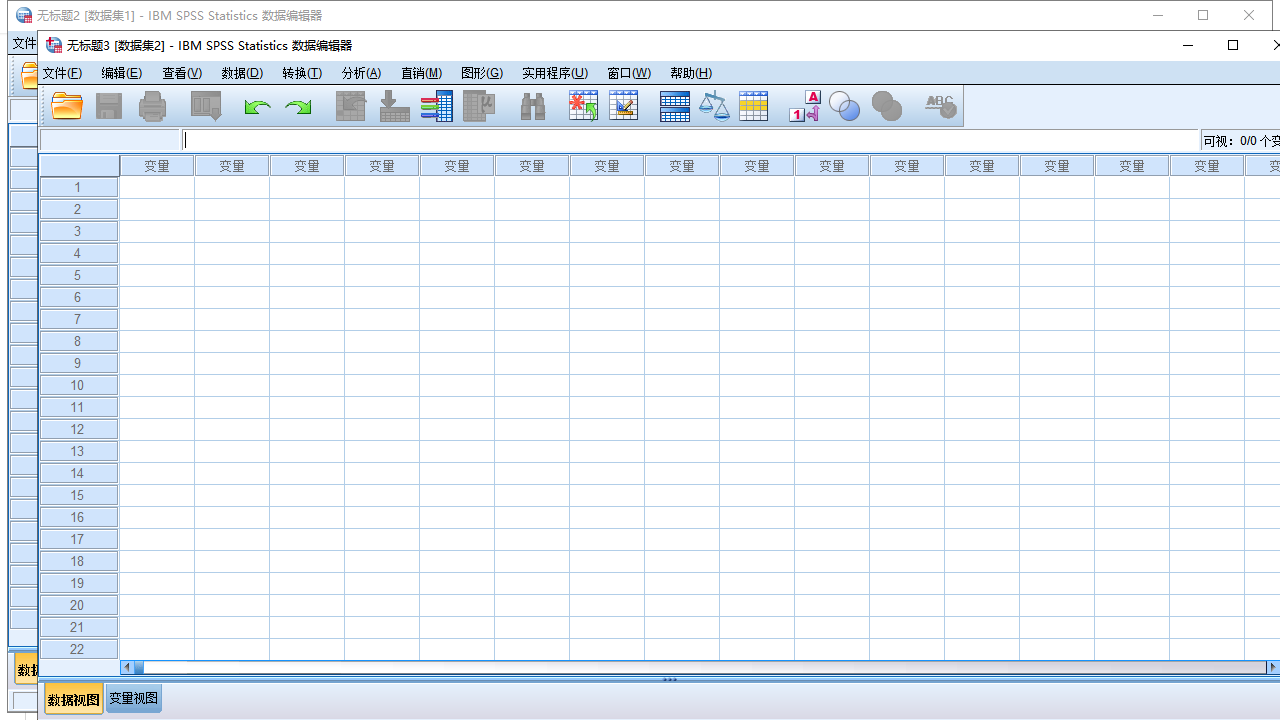Select row header 13
The image size is (1280, 720).
pyautogui.click(x=79, y=451)
